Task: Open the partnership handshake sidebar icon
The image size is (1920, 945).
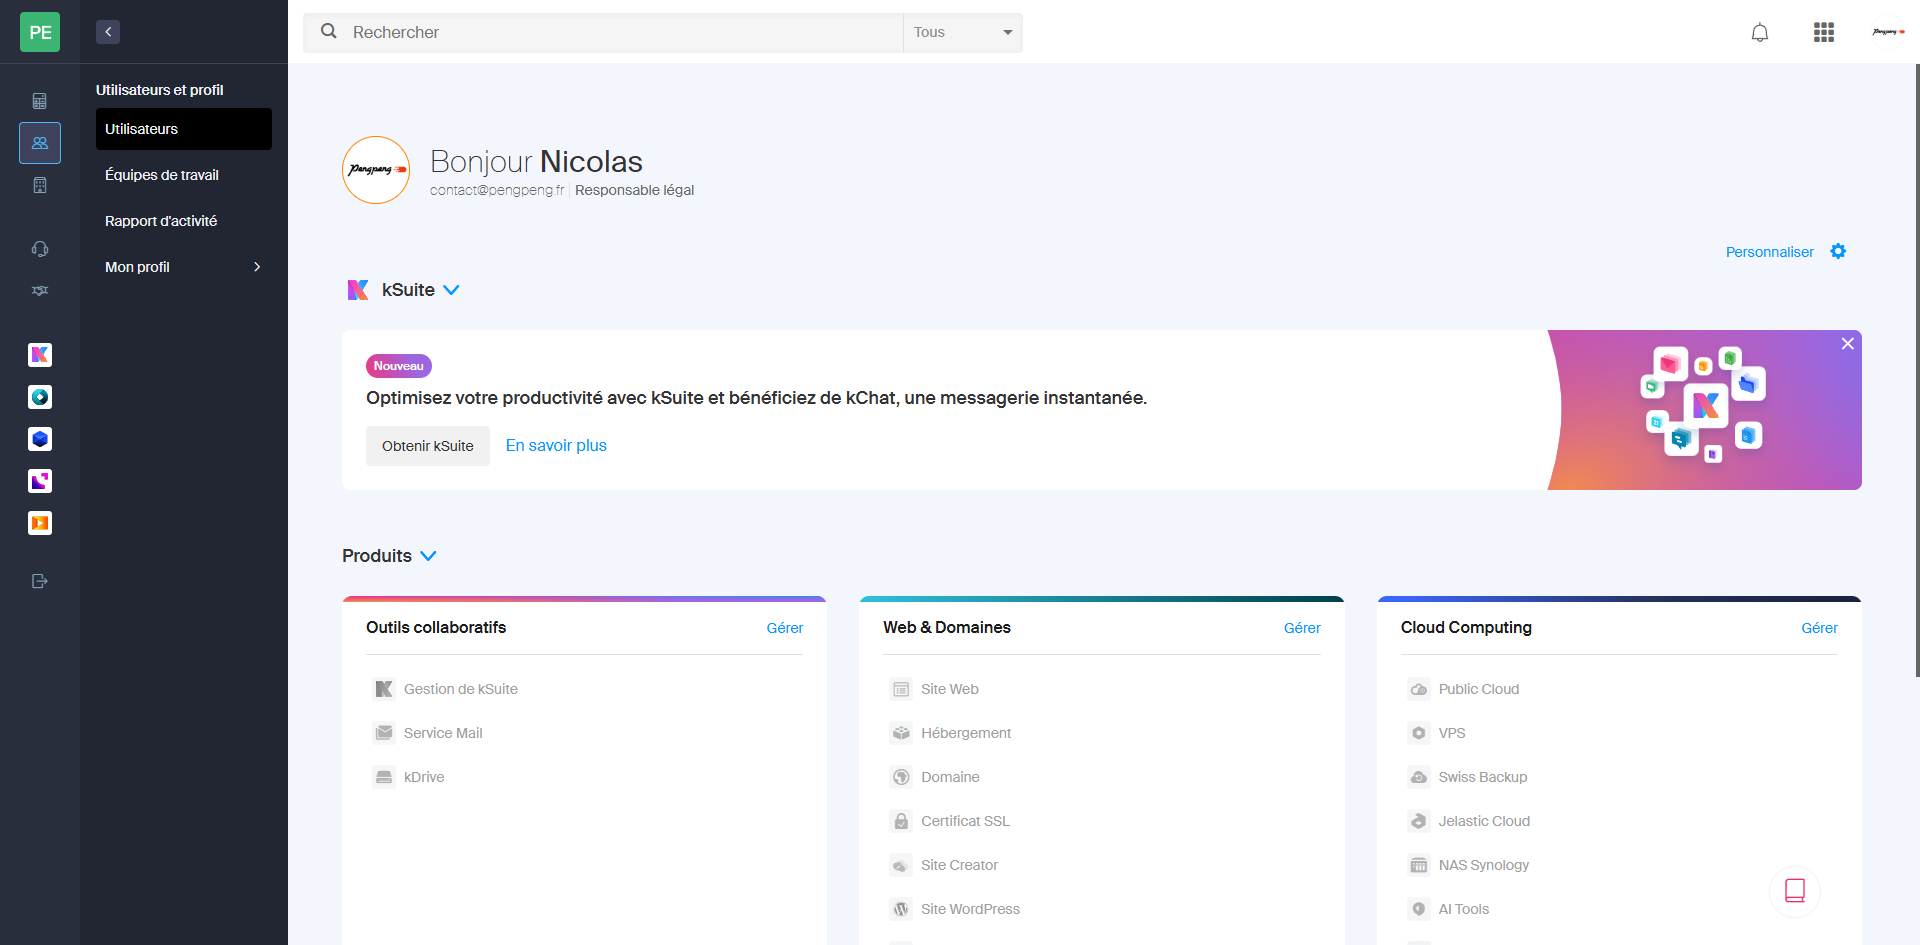Action: 40,291
